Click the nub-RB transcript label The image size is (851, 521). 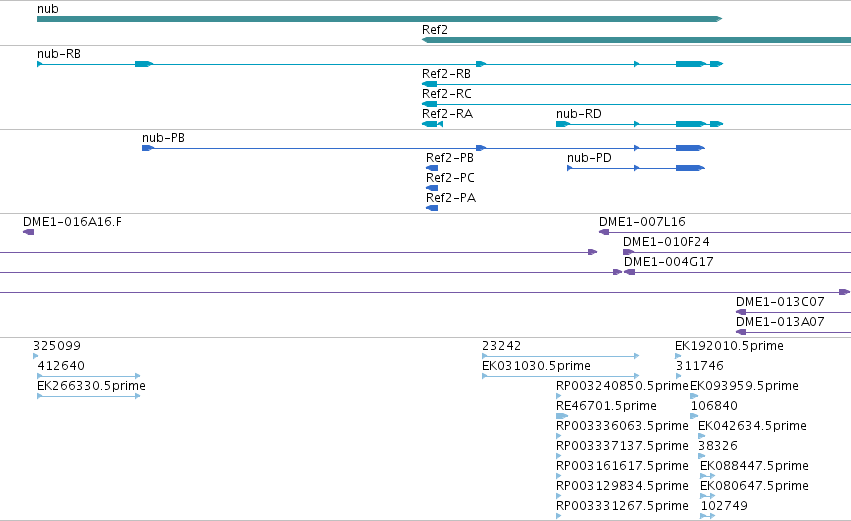click(59, 54)
